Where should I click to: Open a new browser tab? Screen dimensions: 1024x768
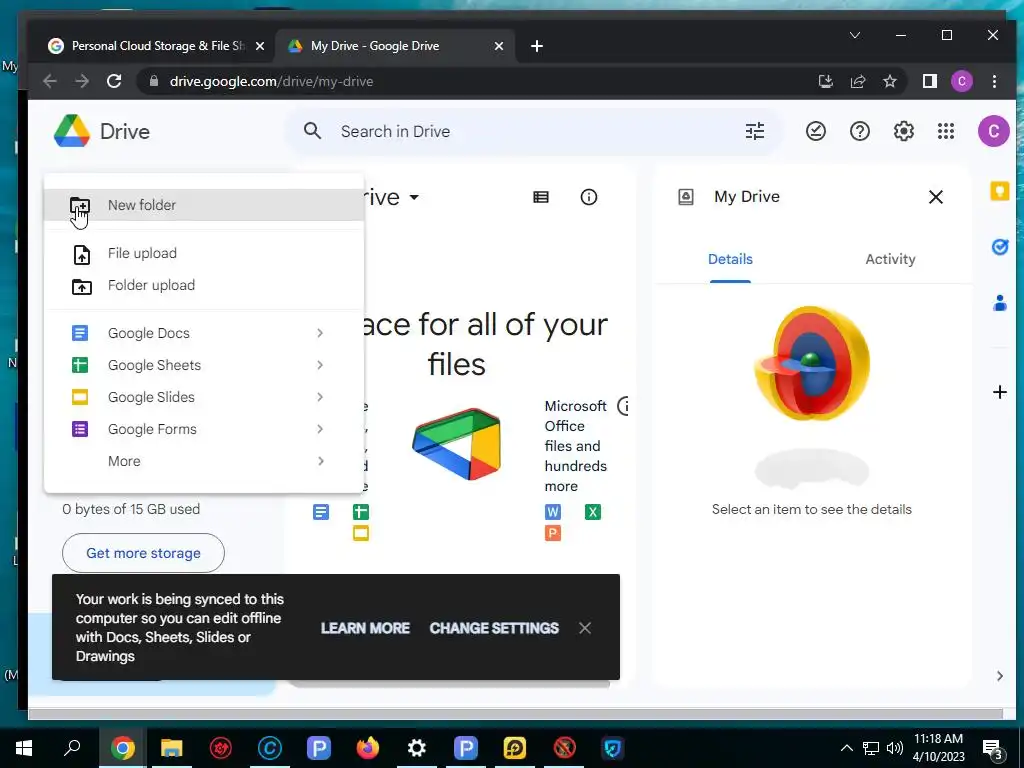537,46
